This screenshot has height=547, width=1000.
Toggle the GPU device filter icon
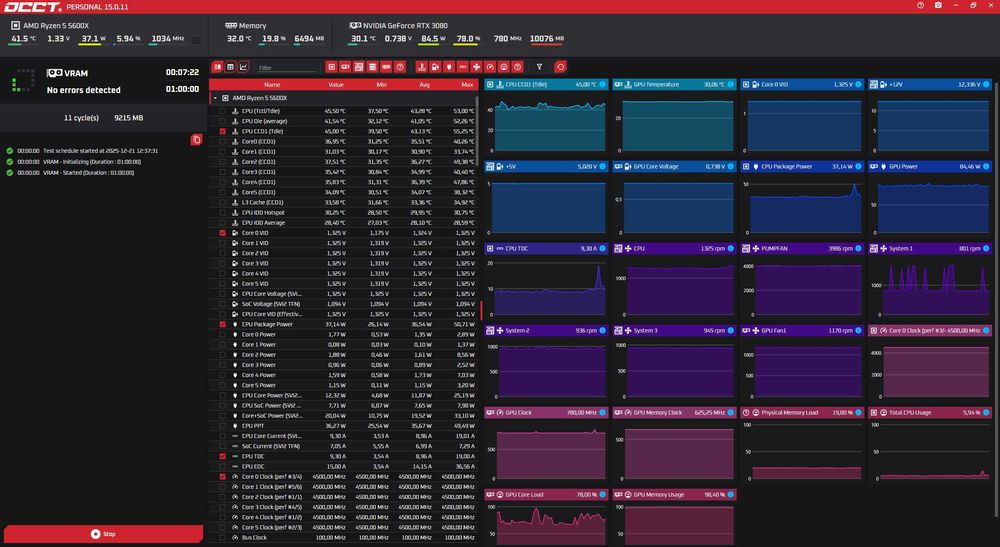tap(345, 67)
